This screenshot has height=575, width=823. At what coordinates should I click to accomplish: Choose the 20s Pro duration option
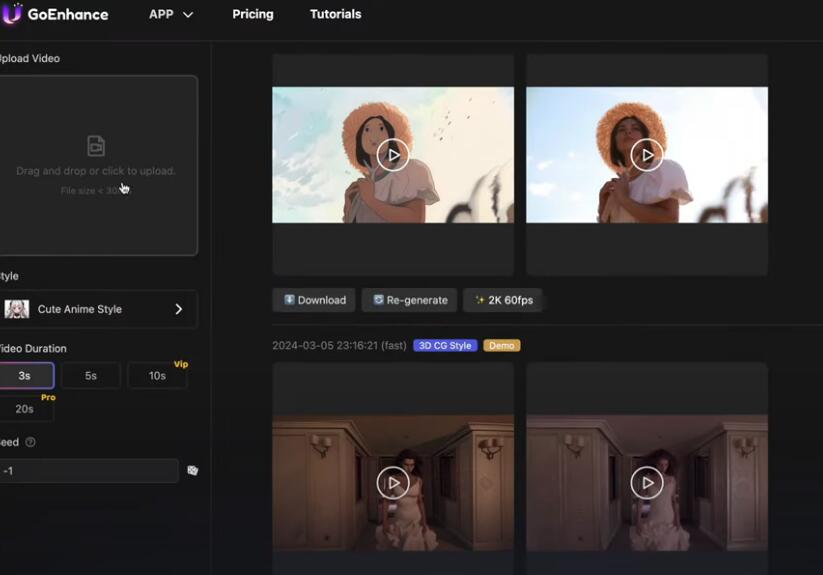pos(25,408)
